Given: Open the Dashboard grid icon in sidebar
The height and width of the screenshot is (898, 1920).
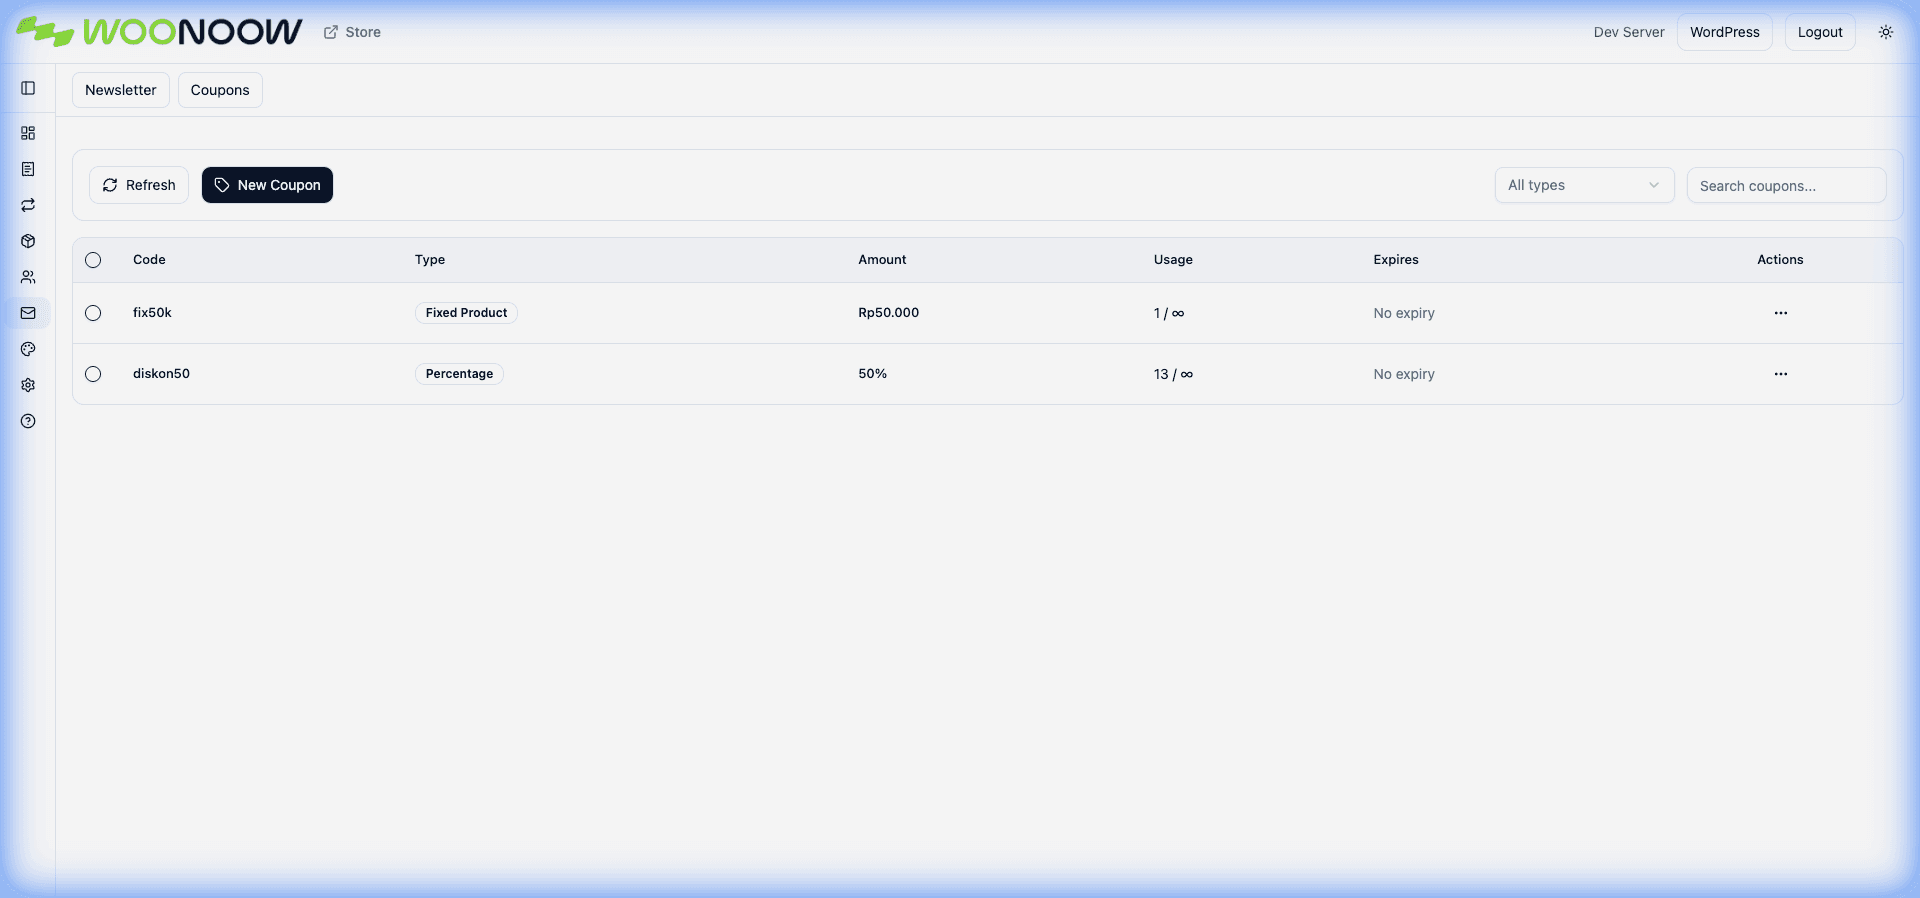Looking at the screenshot, I should click(x=28, y=133).
